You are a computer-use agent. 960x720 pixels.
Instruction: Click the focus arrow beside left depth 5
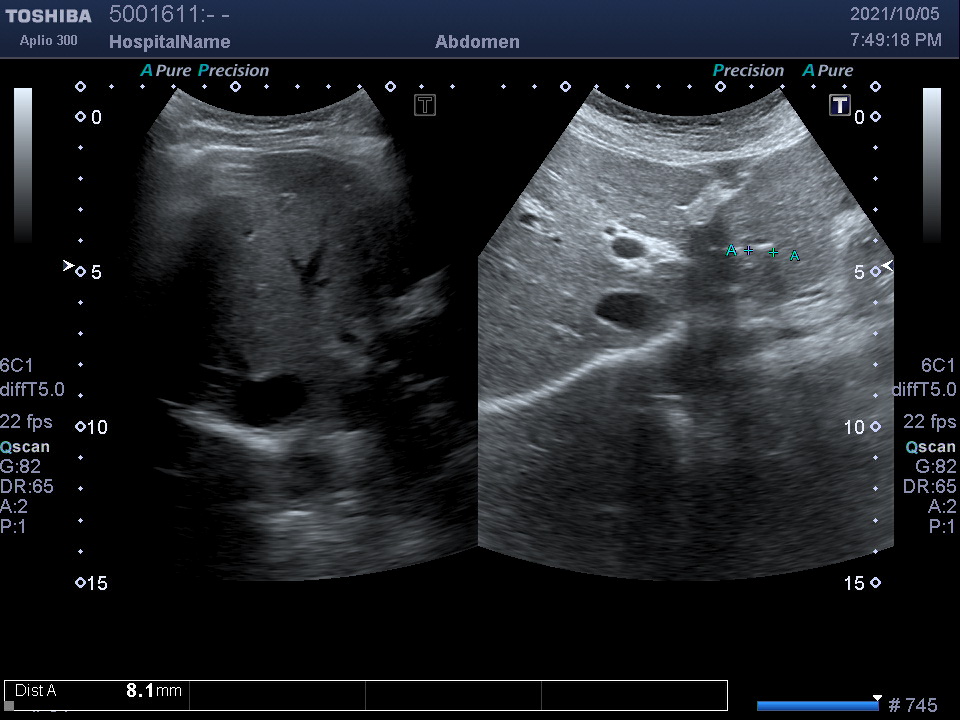[68, 266]
